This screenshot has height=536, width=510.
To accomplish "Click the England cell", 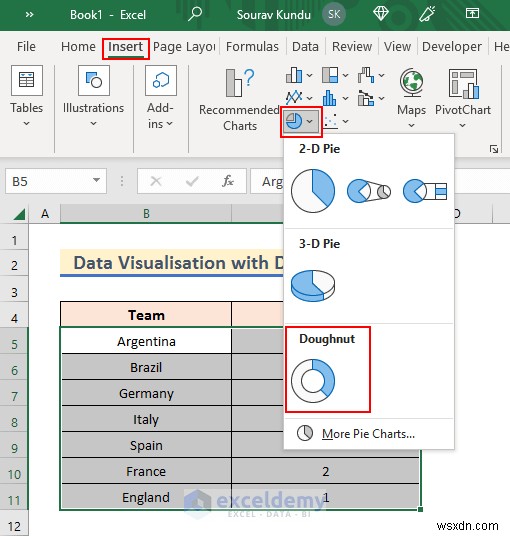I will tap(146, 497).
